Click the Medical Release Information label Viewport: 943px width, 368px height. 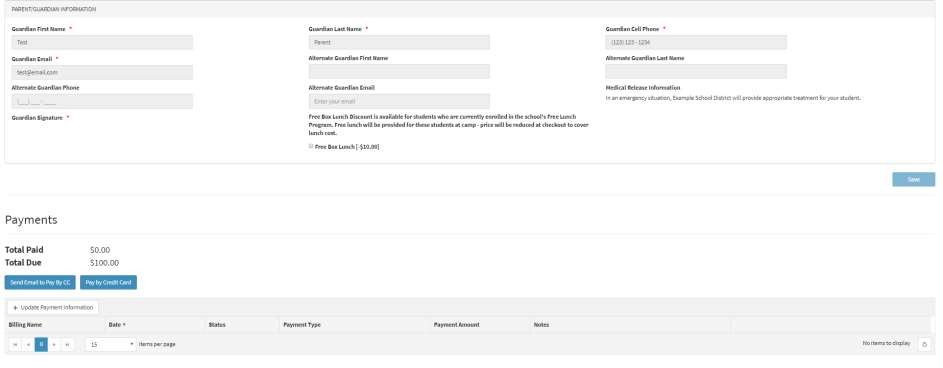[x=643, y=88]
